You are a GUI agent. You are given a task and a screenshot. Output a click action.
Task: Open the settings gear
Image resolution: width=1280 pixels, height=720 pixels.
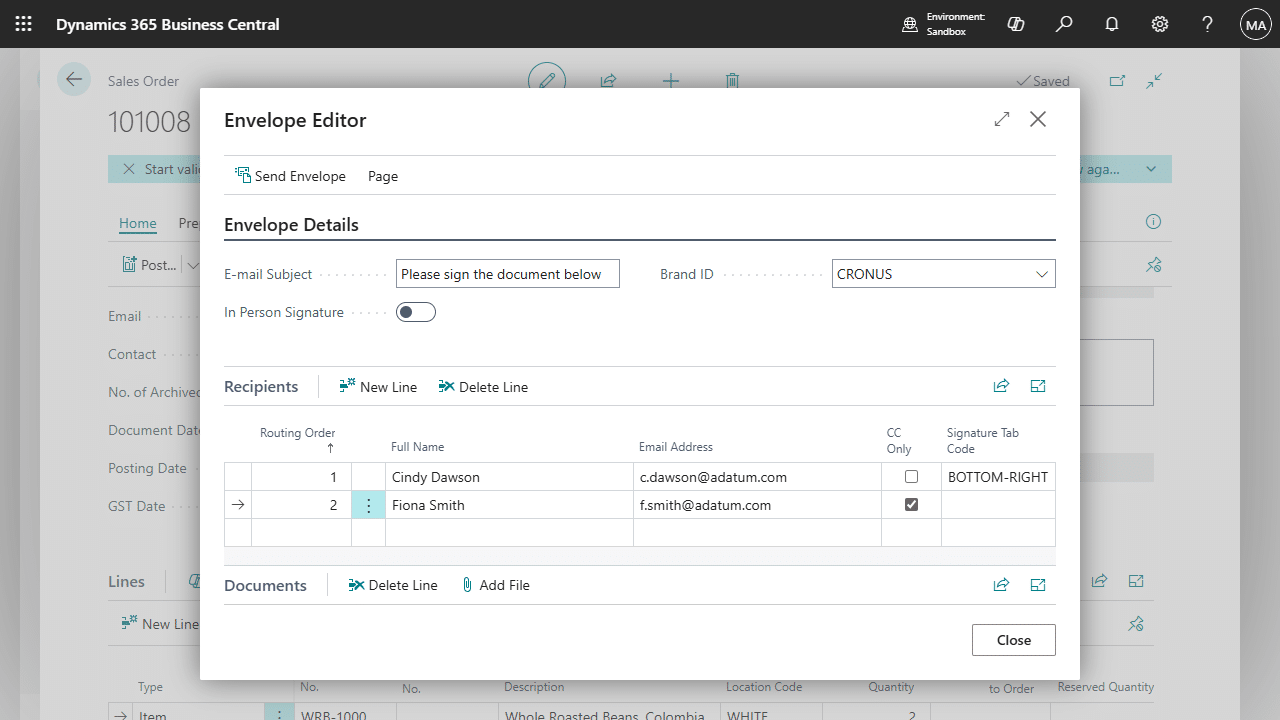point(1160,24)
